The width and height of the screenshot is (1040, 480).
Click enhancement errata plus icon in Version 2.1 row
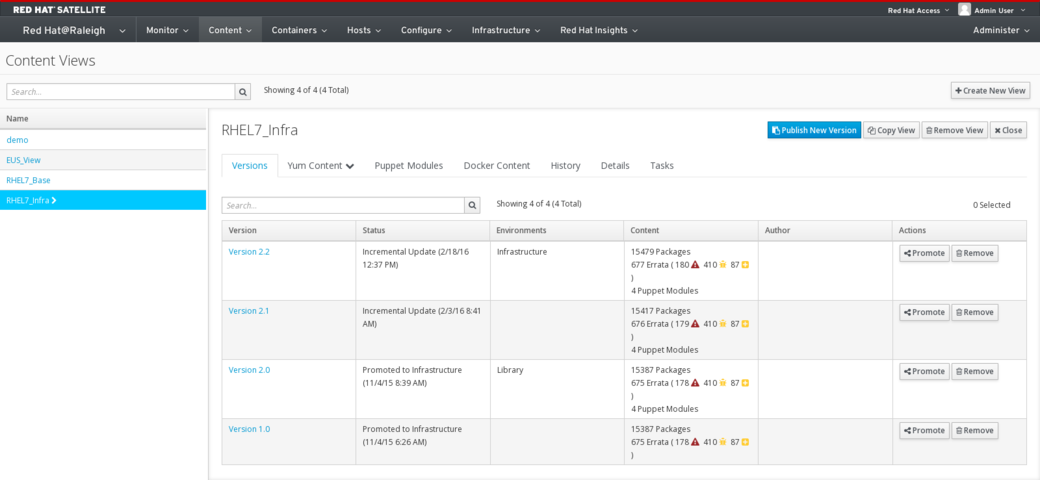point(746,324)
